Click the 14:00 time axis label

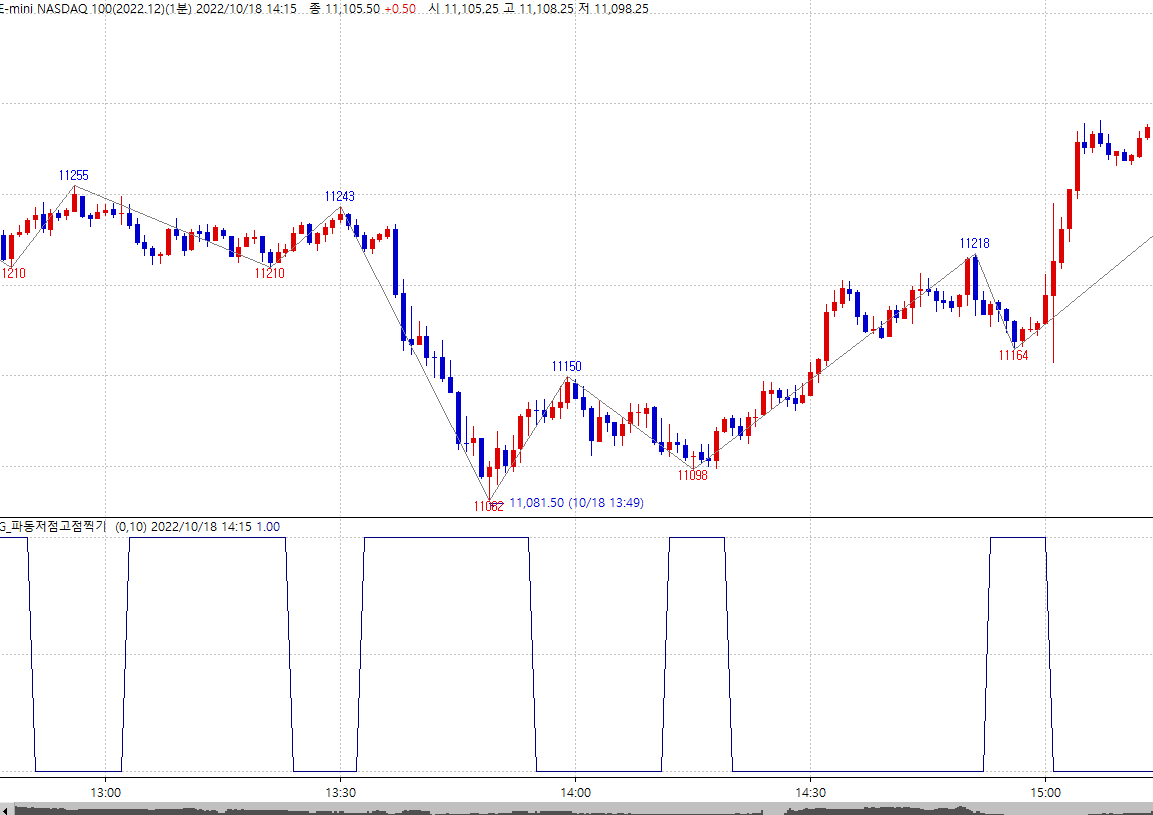pos(575,791)
